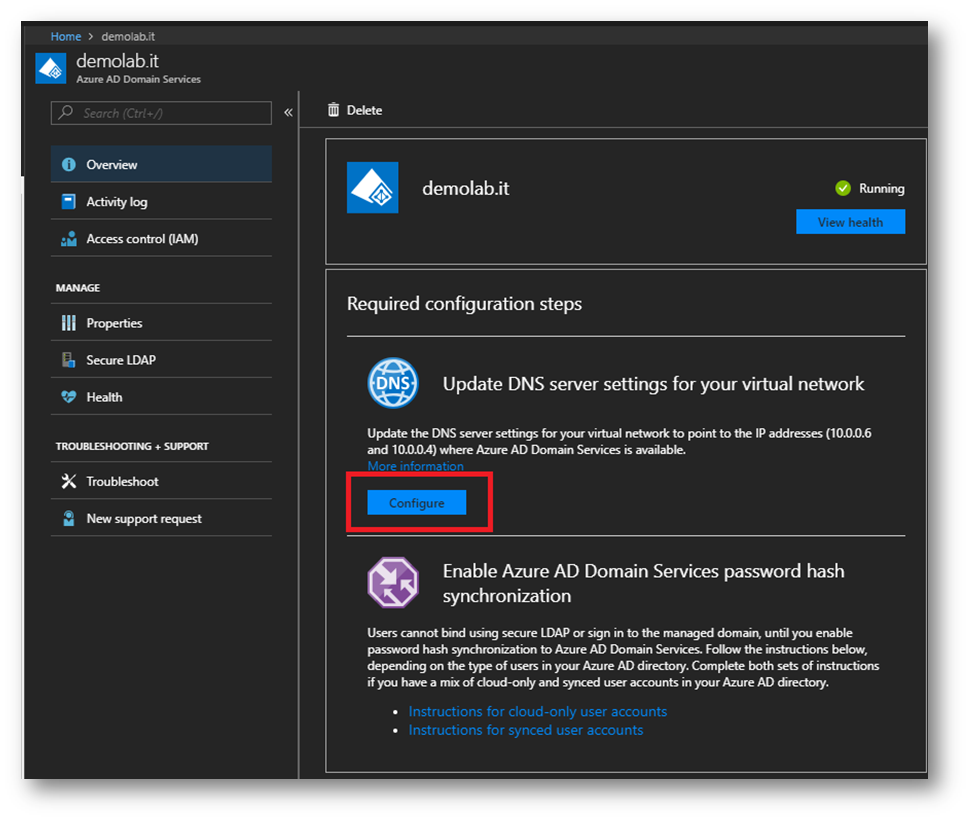
Task: Click the demolab.it page title
Action: coord(118,61)
